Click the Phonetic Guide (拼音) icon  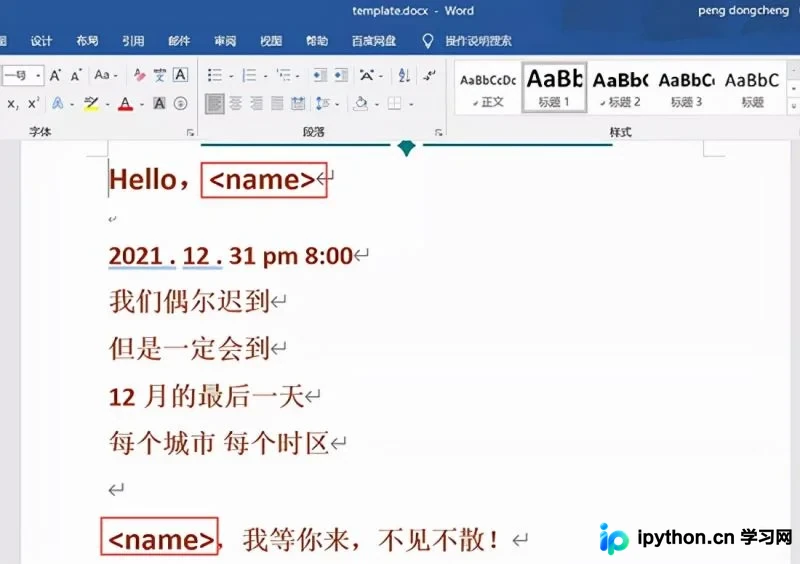click(160, 76)
